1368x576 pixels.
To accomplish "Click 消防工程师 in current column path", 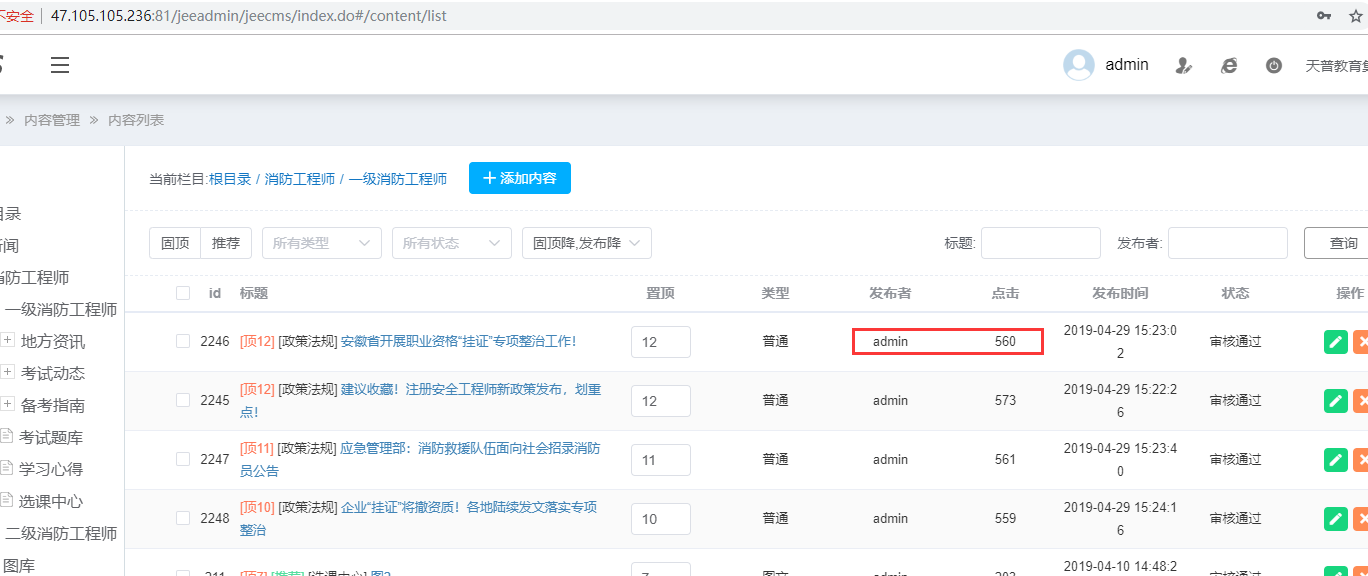I will coord(300,179).
